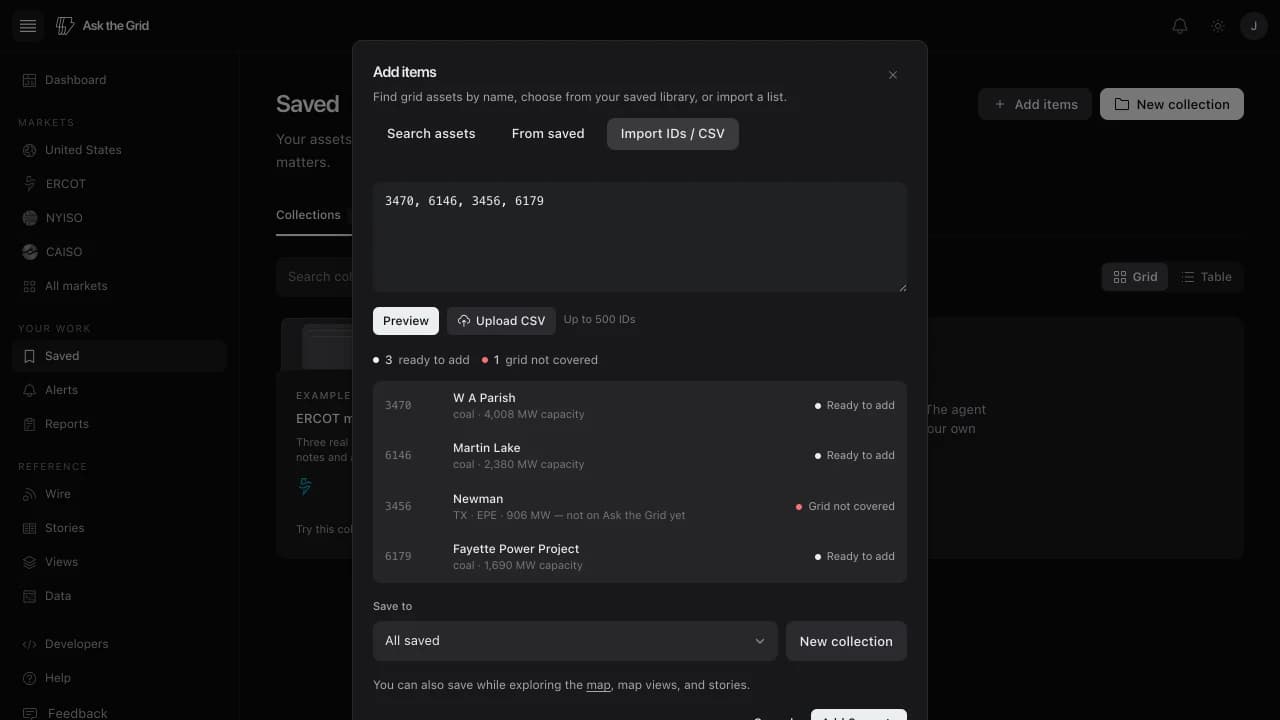
Task: Click New collection button in page header
Action: tap(1172, 104)
